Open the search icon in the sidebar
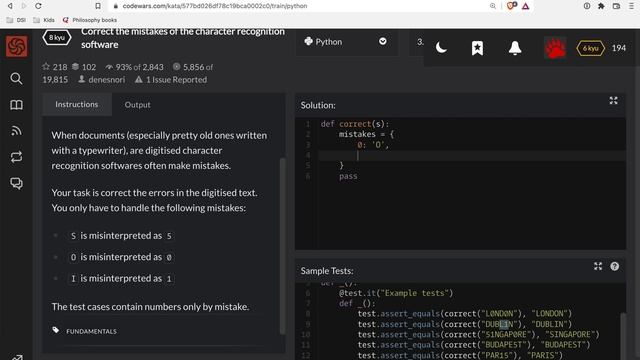Image resolution: width=640 pixels, height=360 pixels. point(16,78)
